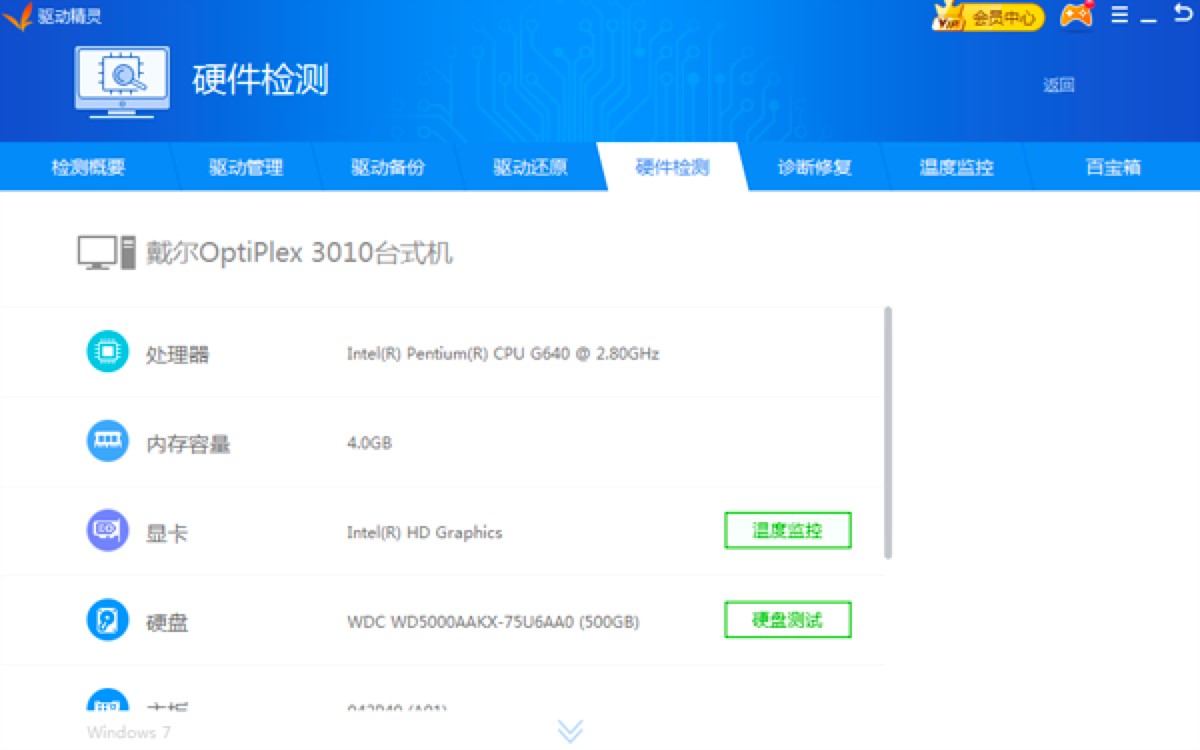Screen dimensions: 1200x750
Task: Switch to the 驱动备份 tab
Action: click(388, 167)
